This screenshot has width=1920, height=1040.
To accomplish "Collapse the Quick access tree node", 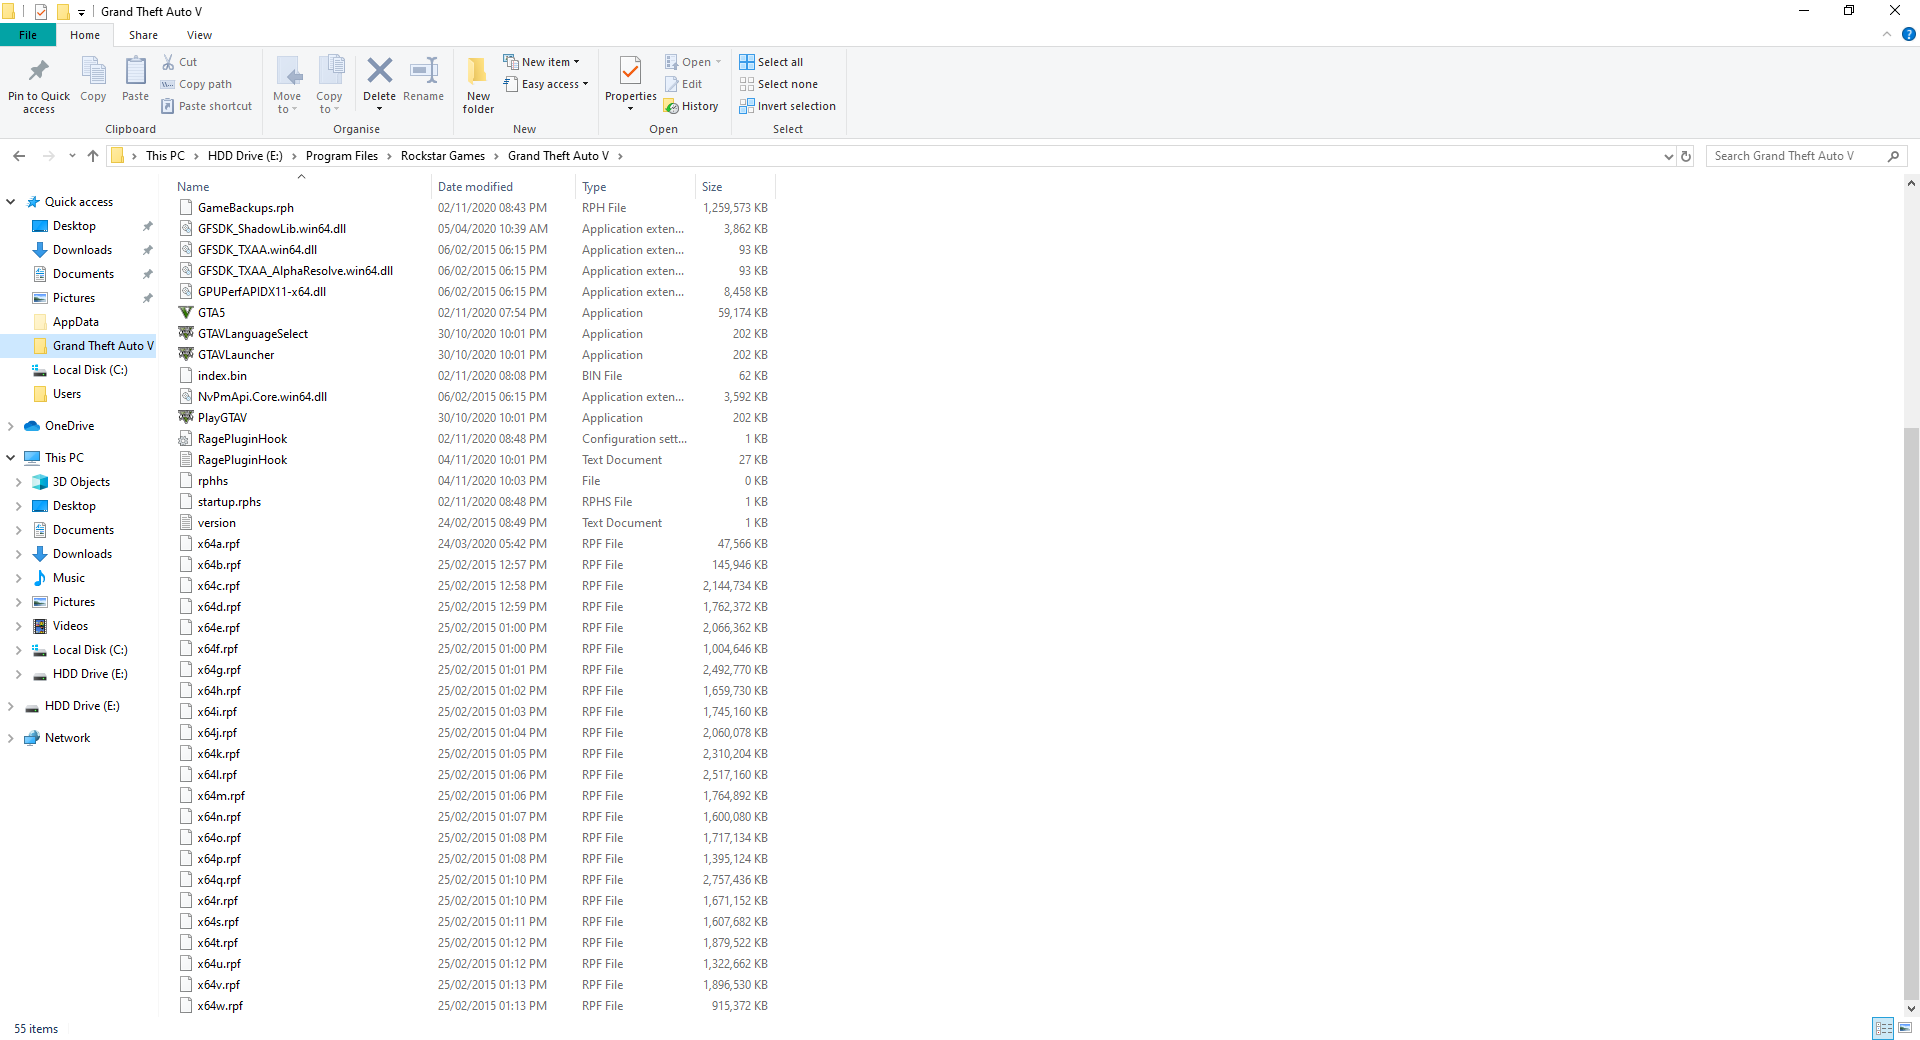I will coord(11,202).
